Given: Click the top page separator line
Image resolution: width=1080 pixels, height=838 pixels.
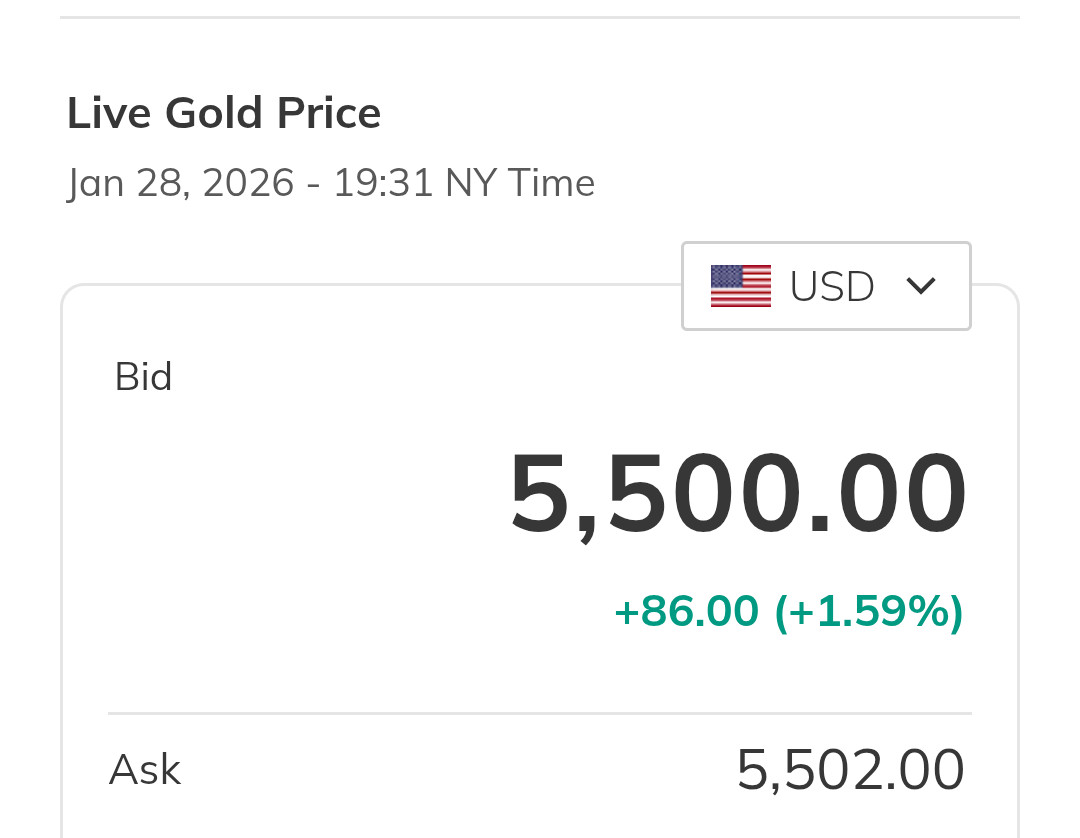Looking at the screenshot, I should (540, 17).
